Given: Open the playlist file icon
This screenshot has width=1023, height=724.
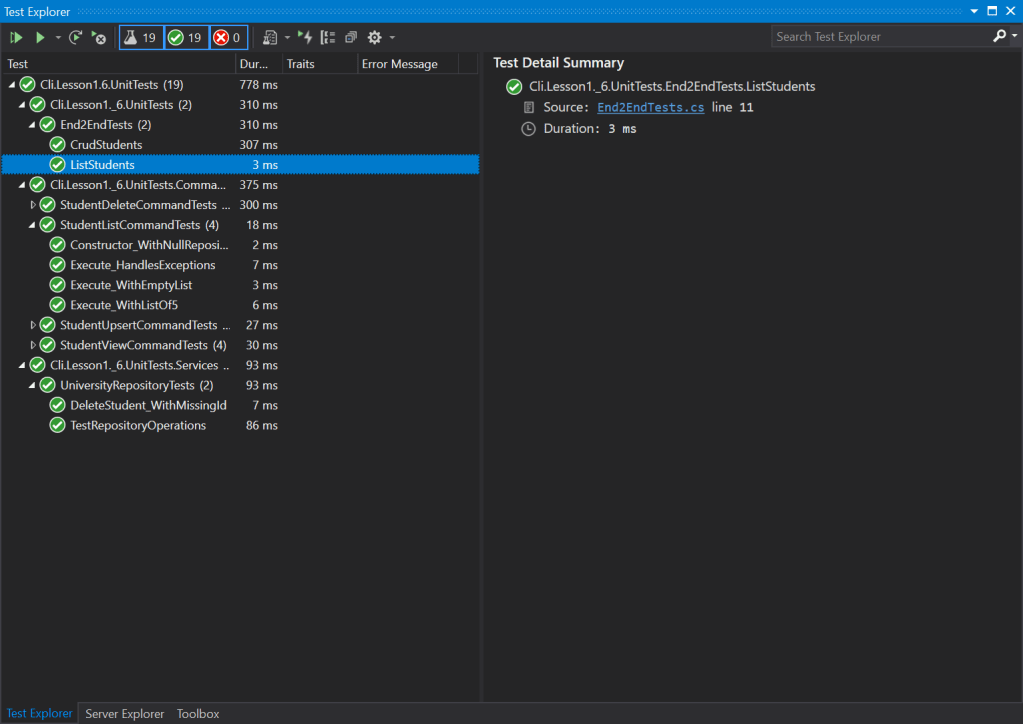Looking at the screenshot, I should 270,37.
